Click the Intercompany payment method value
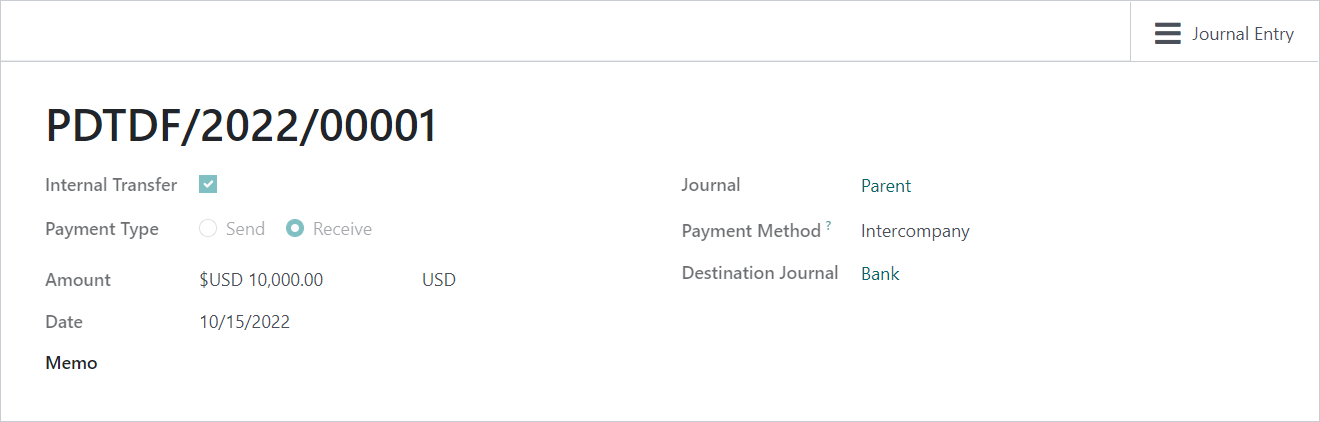Viewport: 1320px width, 422px height. coord(915,231)
